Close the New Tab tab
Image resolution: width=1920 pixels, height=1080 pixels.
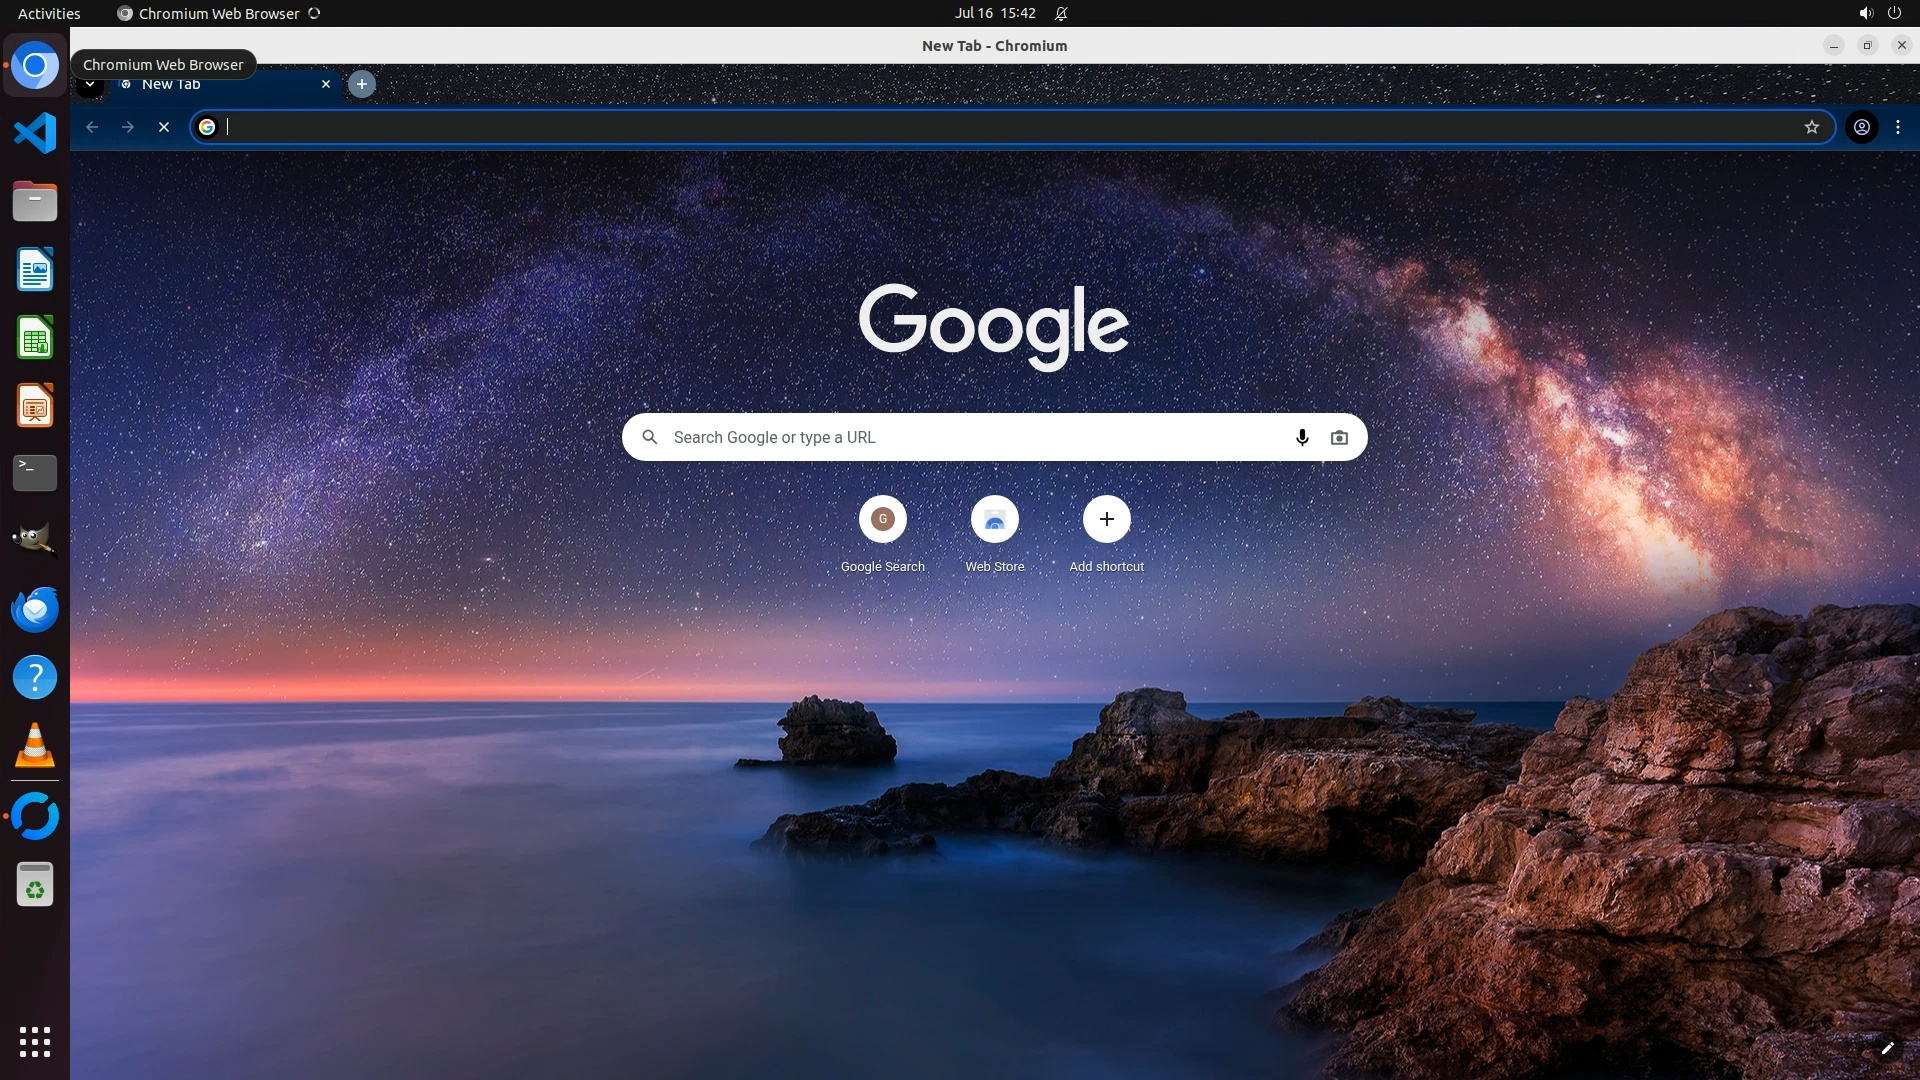click(x=325, y=84)
